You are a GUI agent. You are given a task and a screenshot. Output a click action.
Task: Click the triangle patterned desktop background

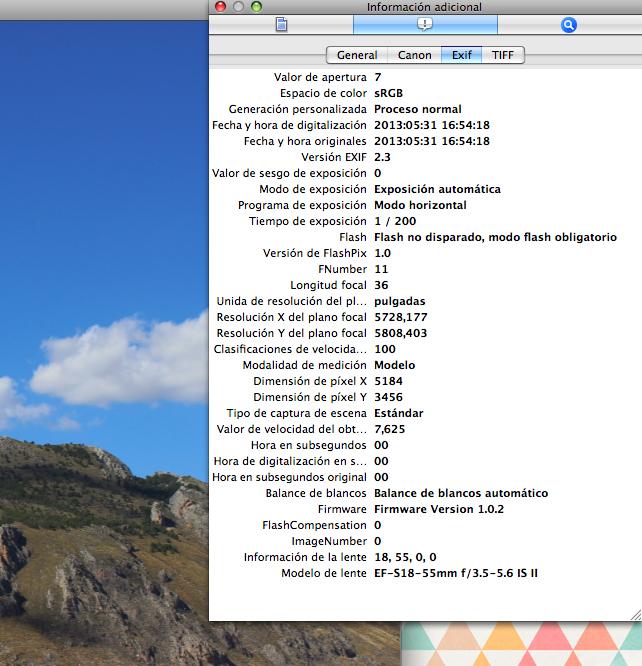click(x=520, y=645)
